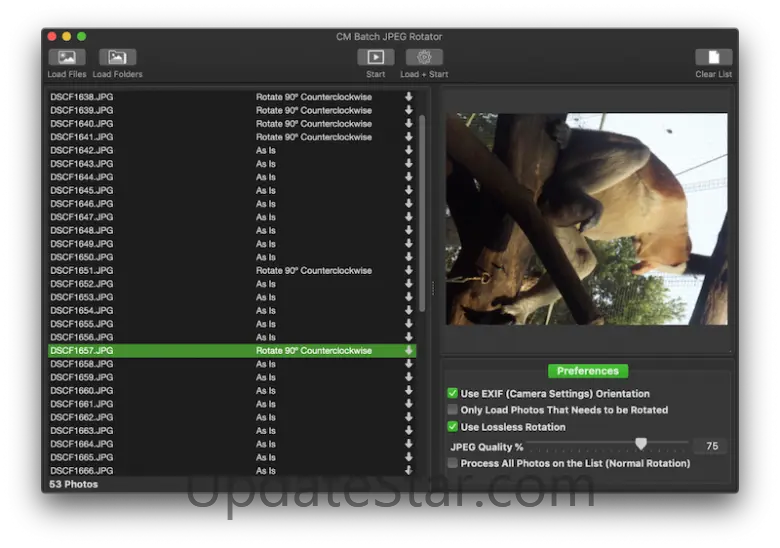Click Rotate 90° Counterclockwise for DSCF1639.JPG

(x=314, y=110)
